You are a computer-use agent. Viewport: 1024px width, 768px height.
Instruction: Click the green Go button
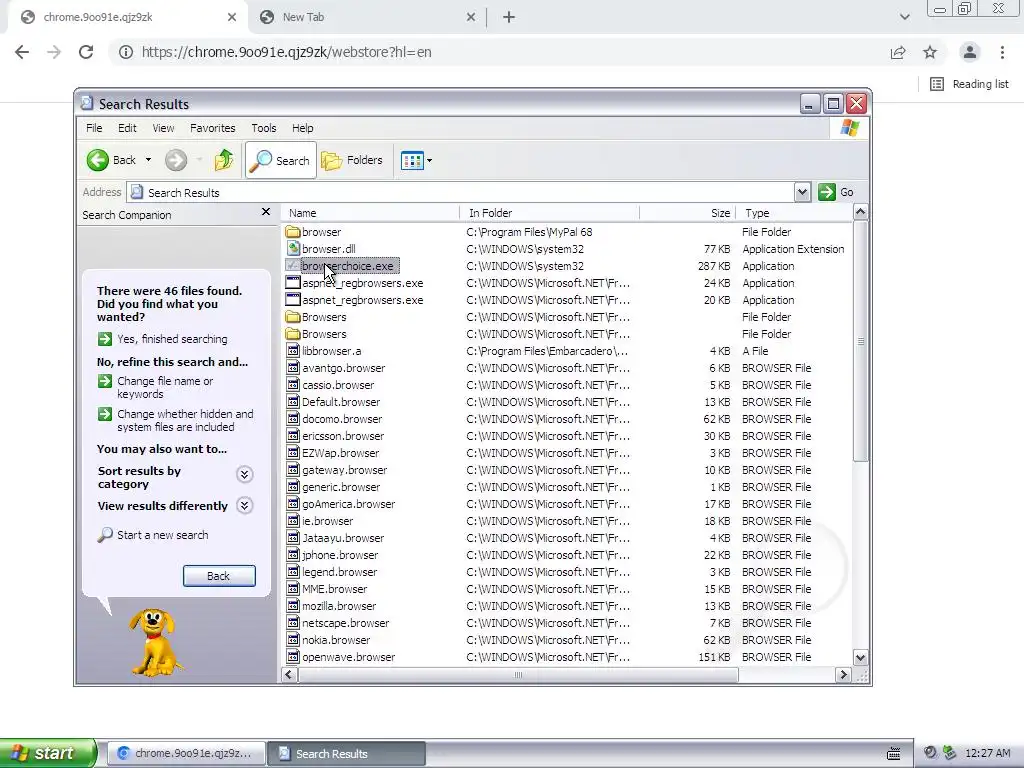[836, 192]
